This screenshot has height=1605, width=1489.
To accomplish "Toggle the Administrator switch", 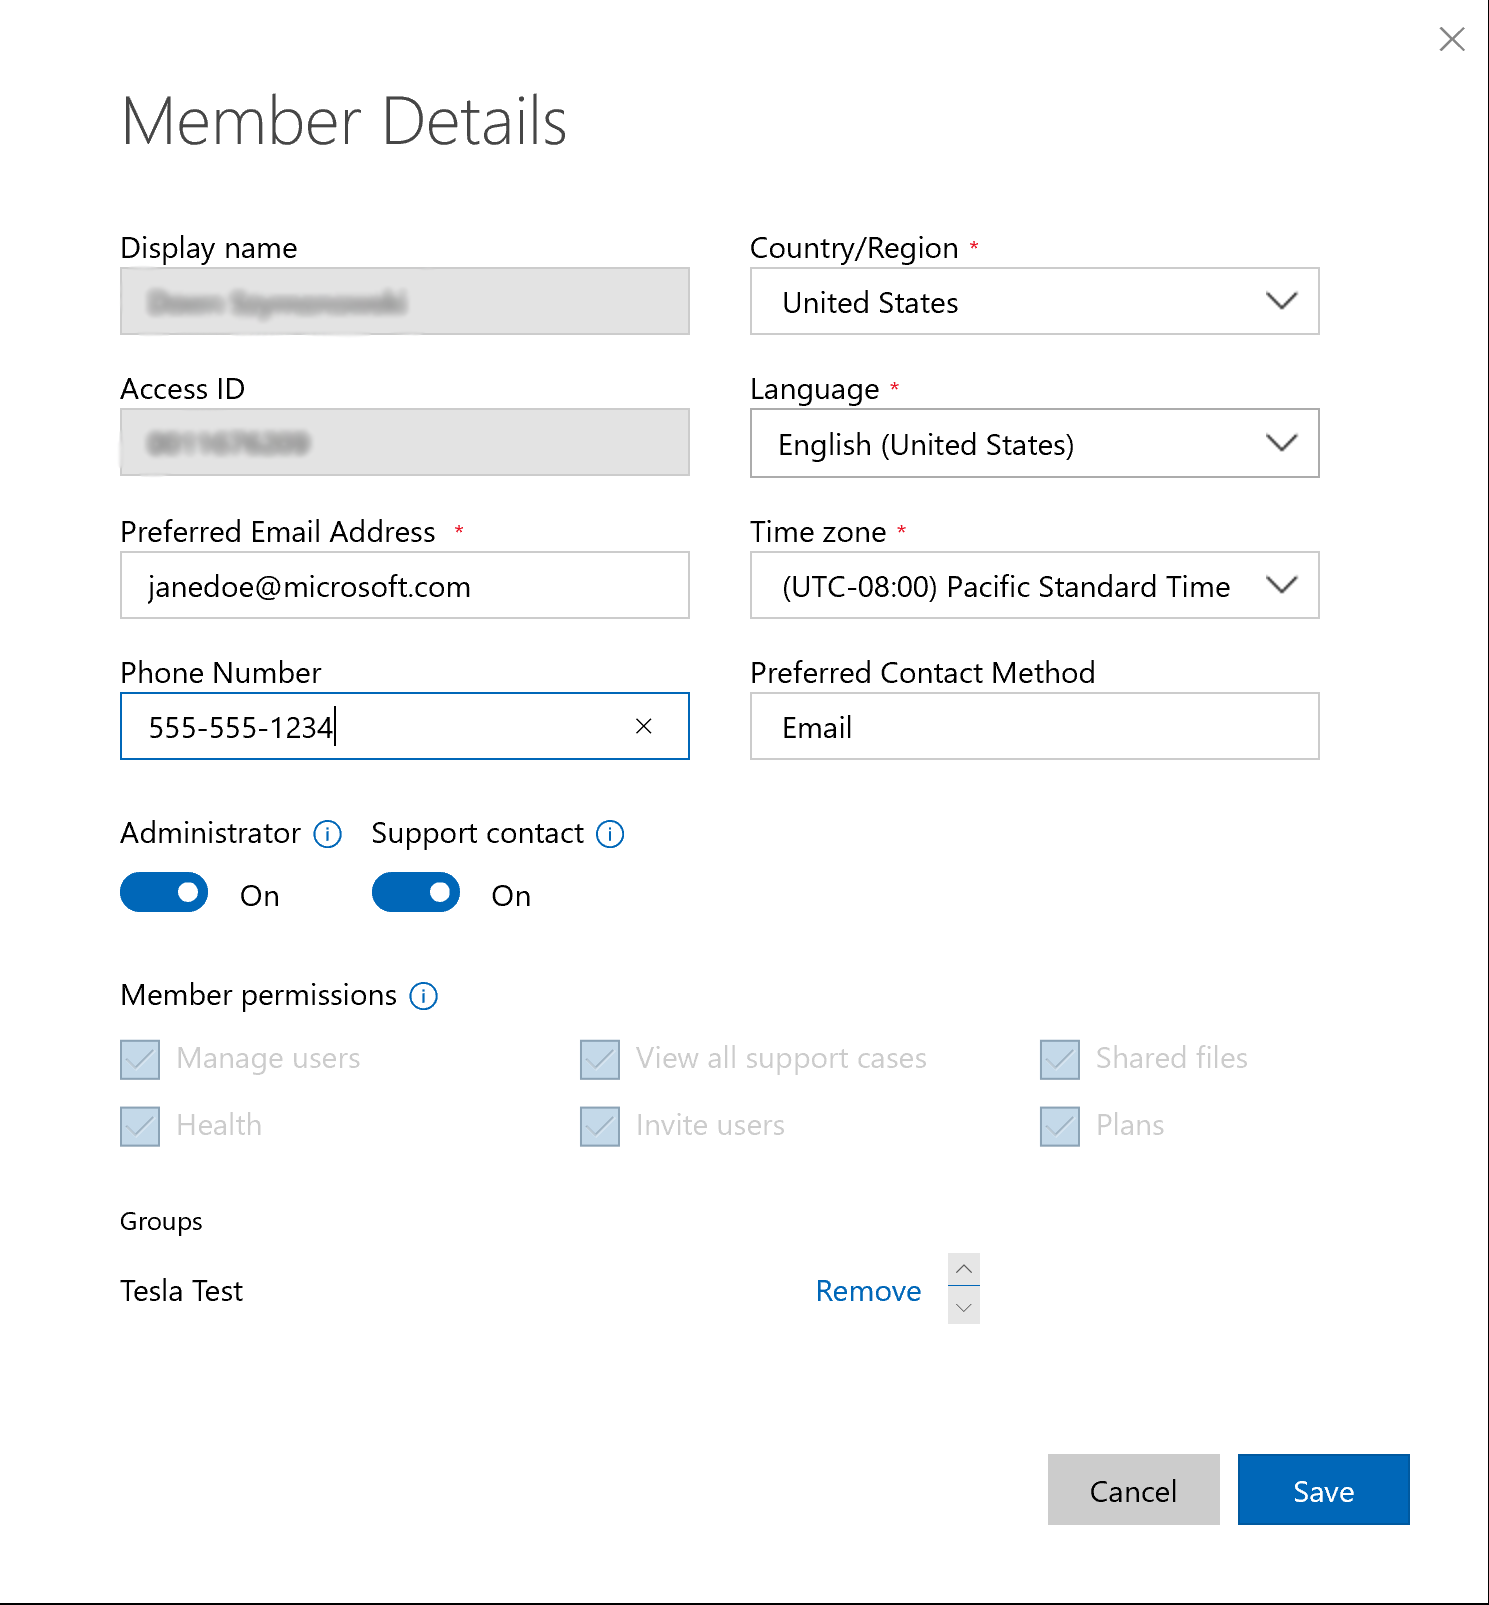I will (164, 892).
